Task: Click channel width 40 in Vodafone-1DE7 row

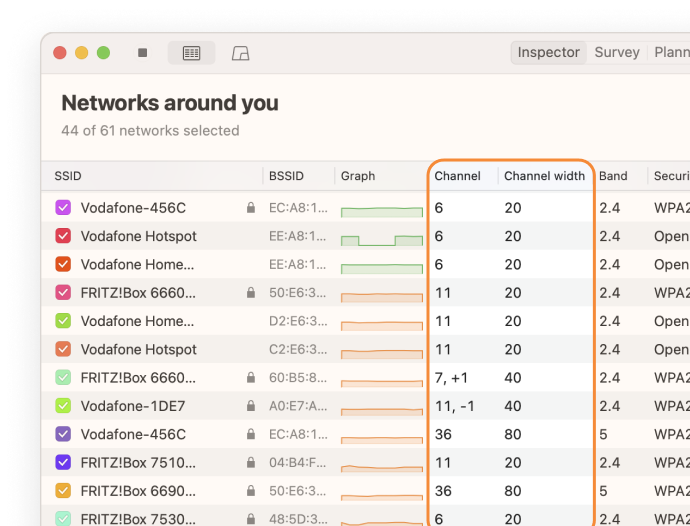Action: [x=513, y=406]
